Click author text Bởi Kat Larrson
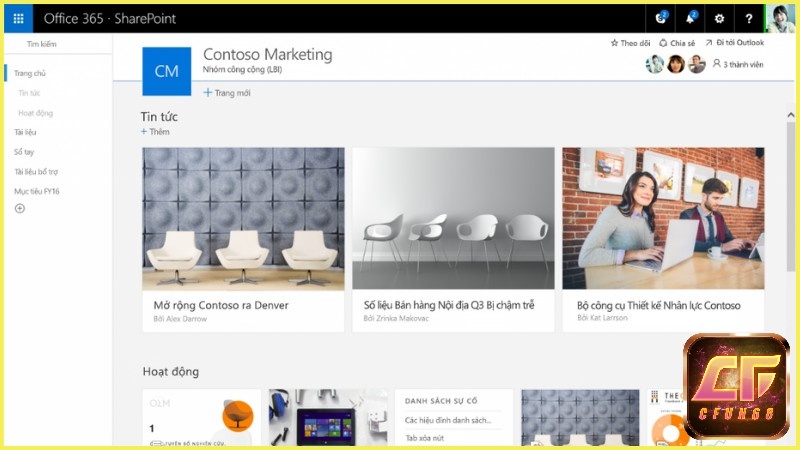 coord(603,318)
